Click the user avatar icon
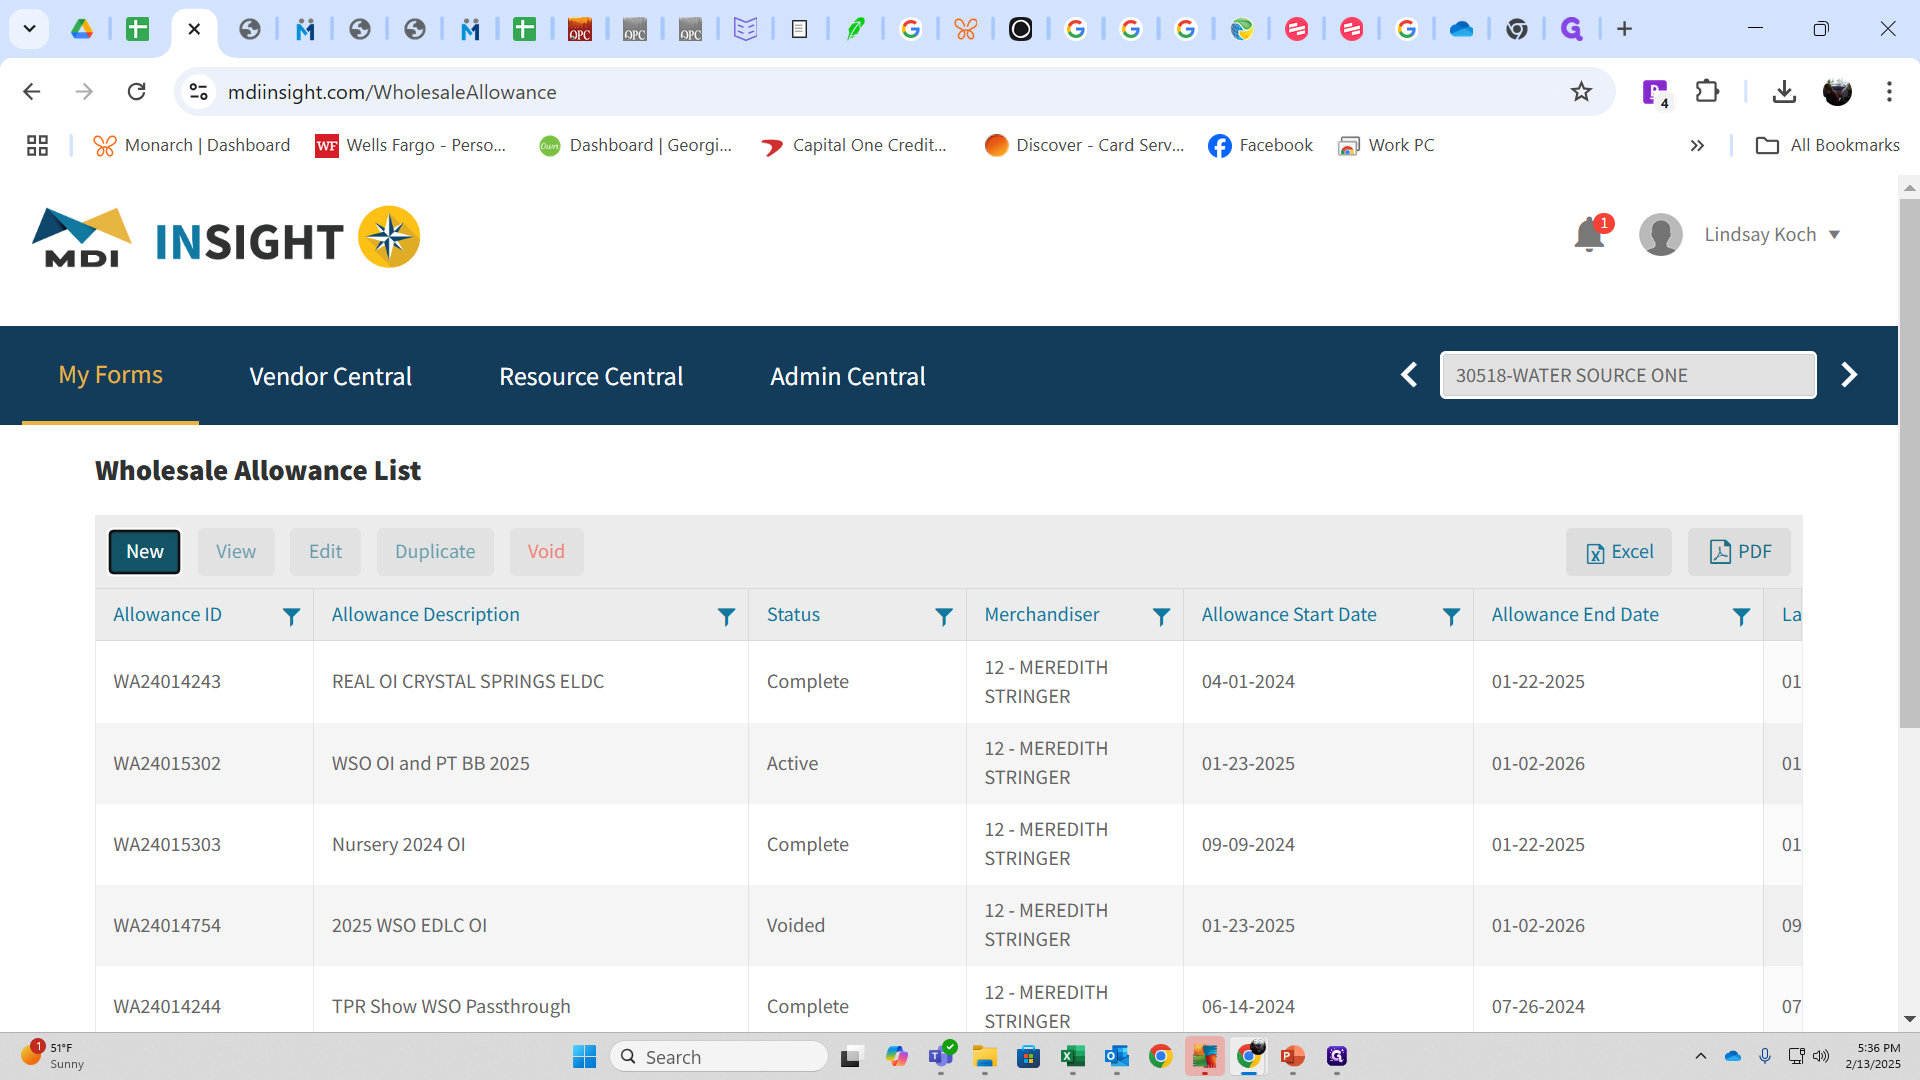This screenshot has height=1080, width=1920. pos(1660,235)
